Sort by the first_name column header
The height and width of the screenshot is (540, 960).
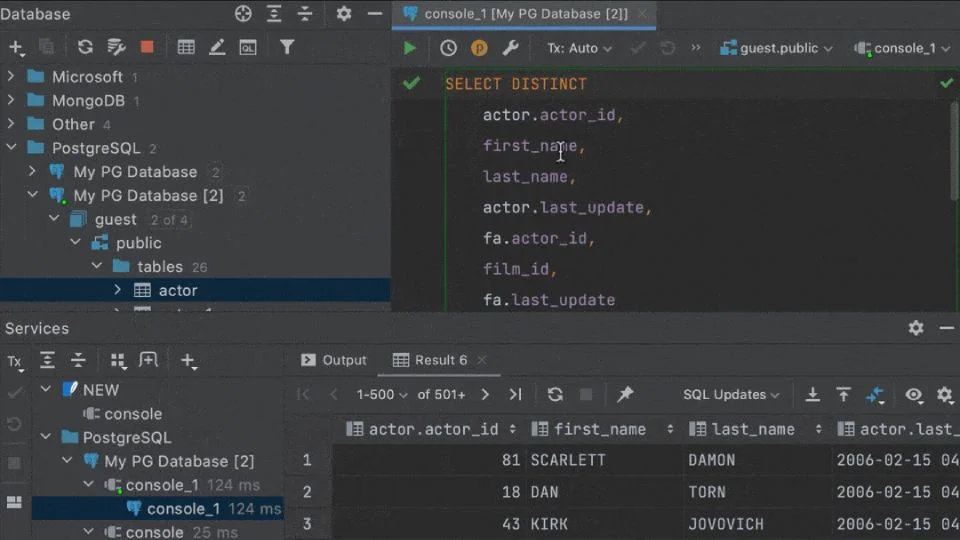point(600,429)
